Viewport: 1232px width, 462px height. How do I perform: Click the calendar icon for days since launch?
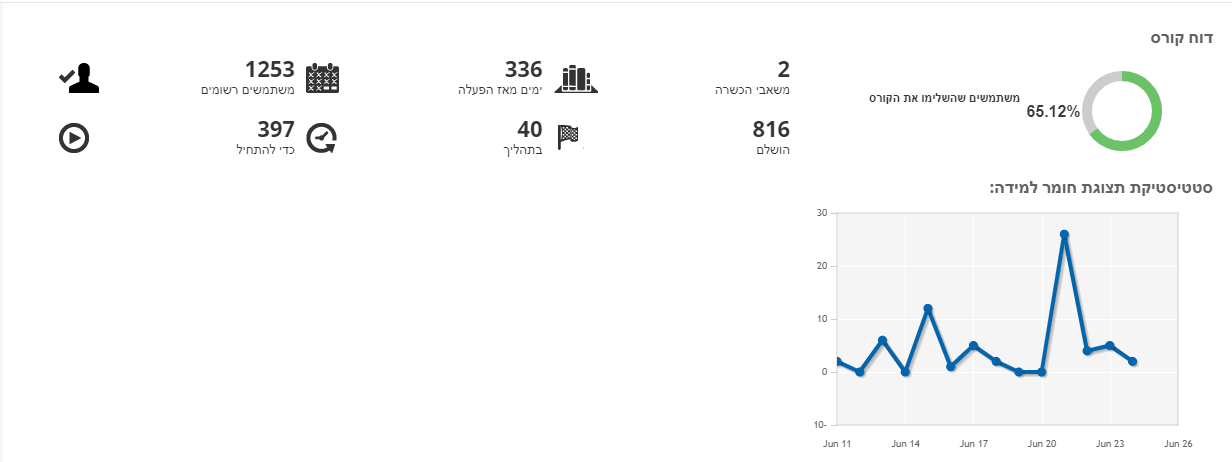point(322,78)
